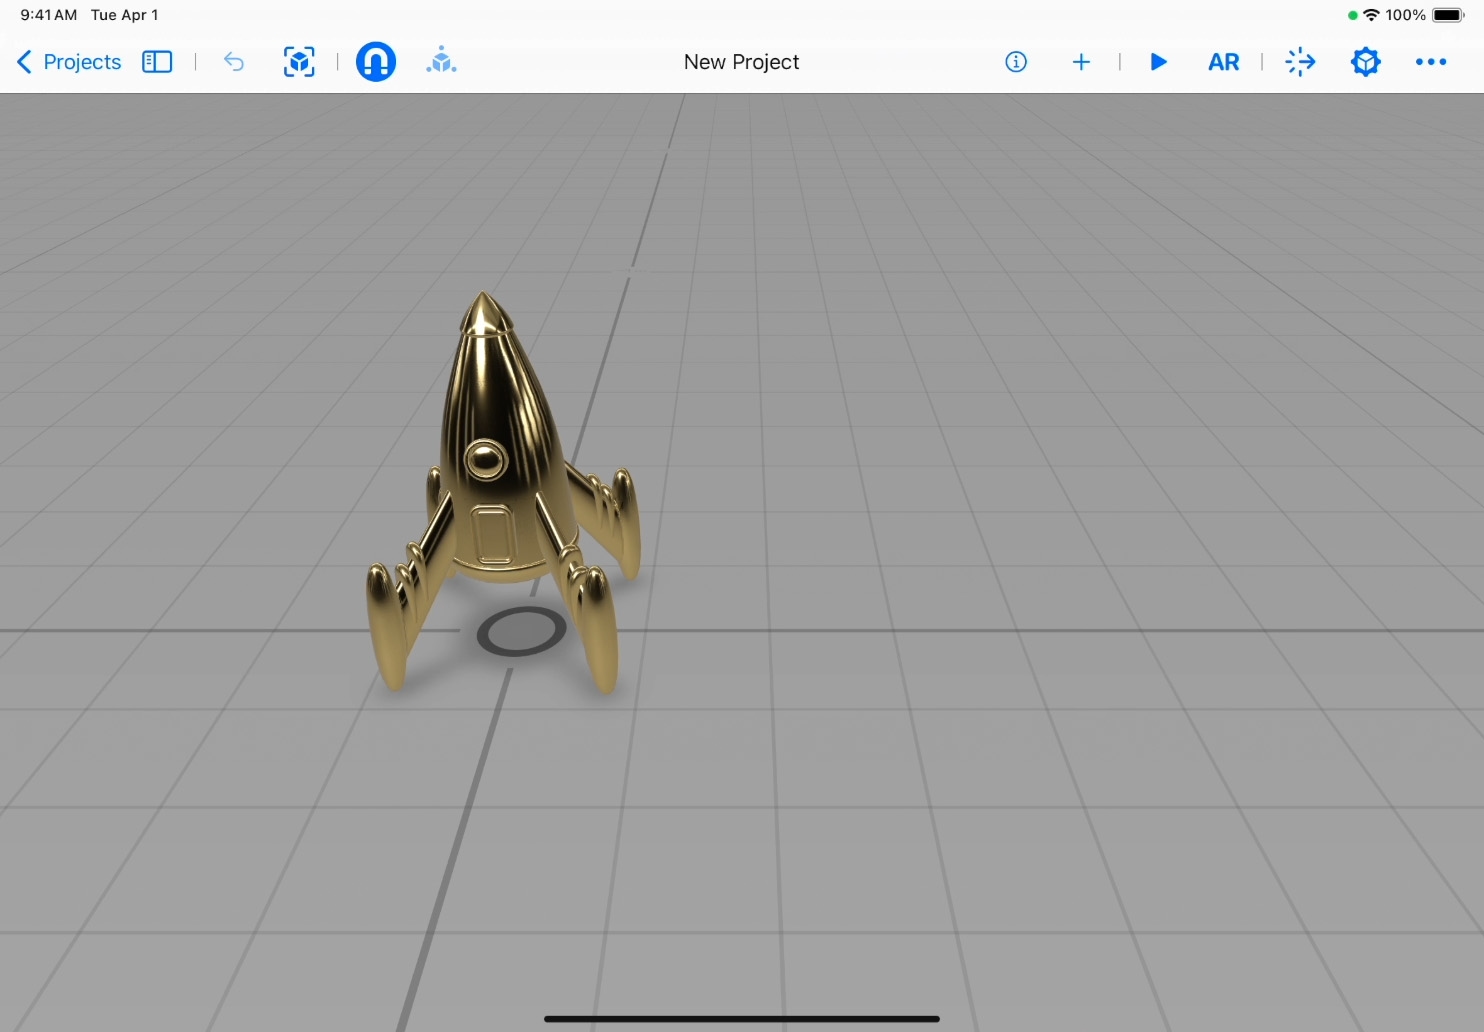The image size is (1484, 1032).
Task: Expand the more options ellipsis menu
Action: click(x=1431, y=62)
